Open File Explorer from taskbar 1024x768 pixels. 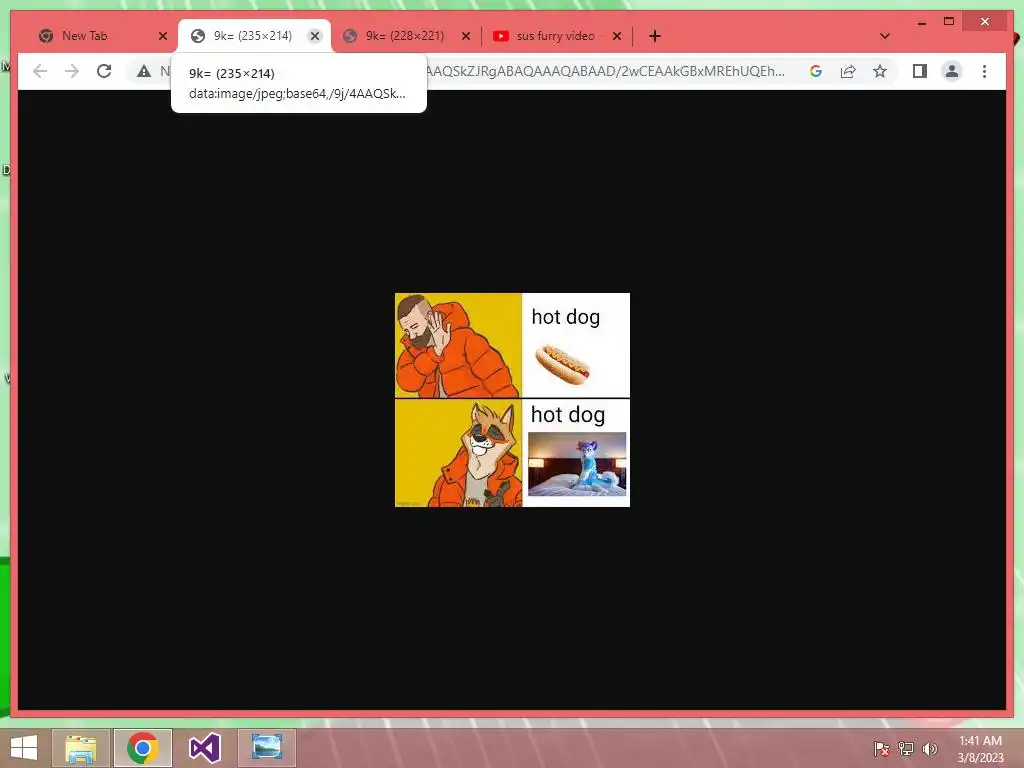80,748
